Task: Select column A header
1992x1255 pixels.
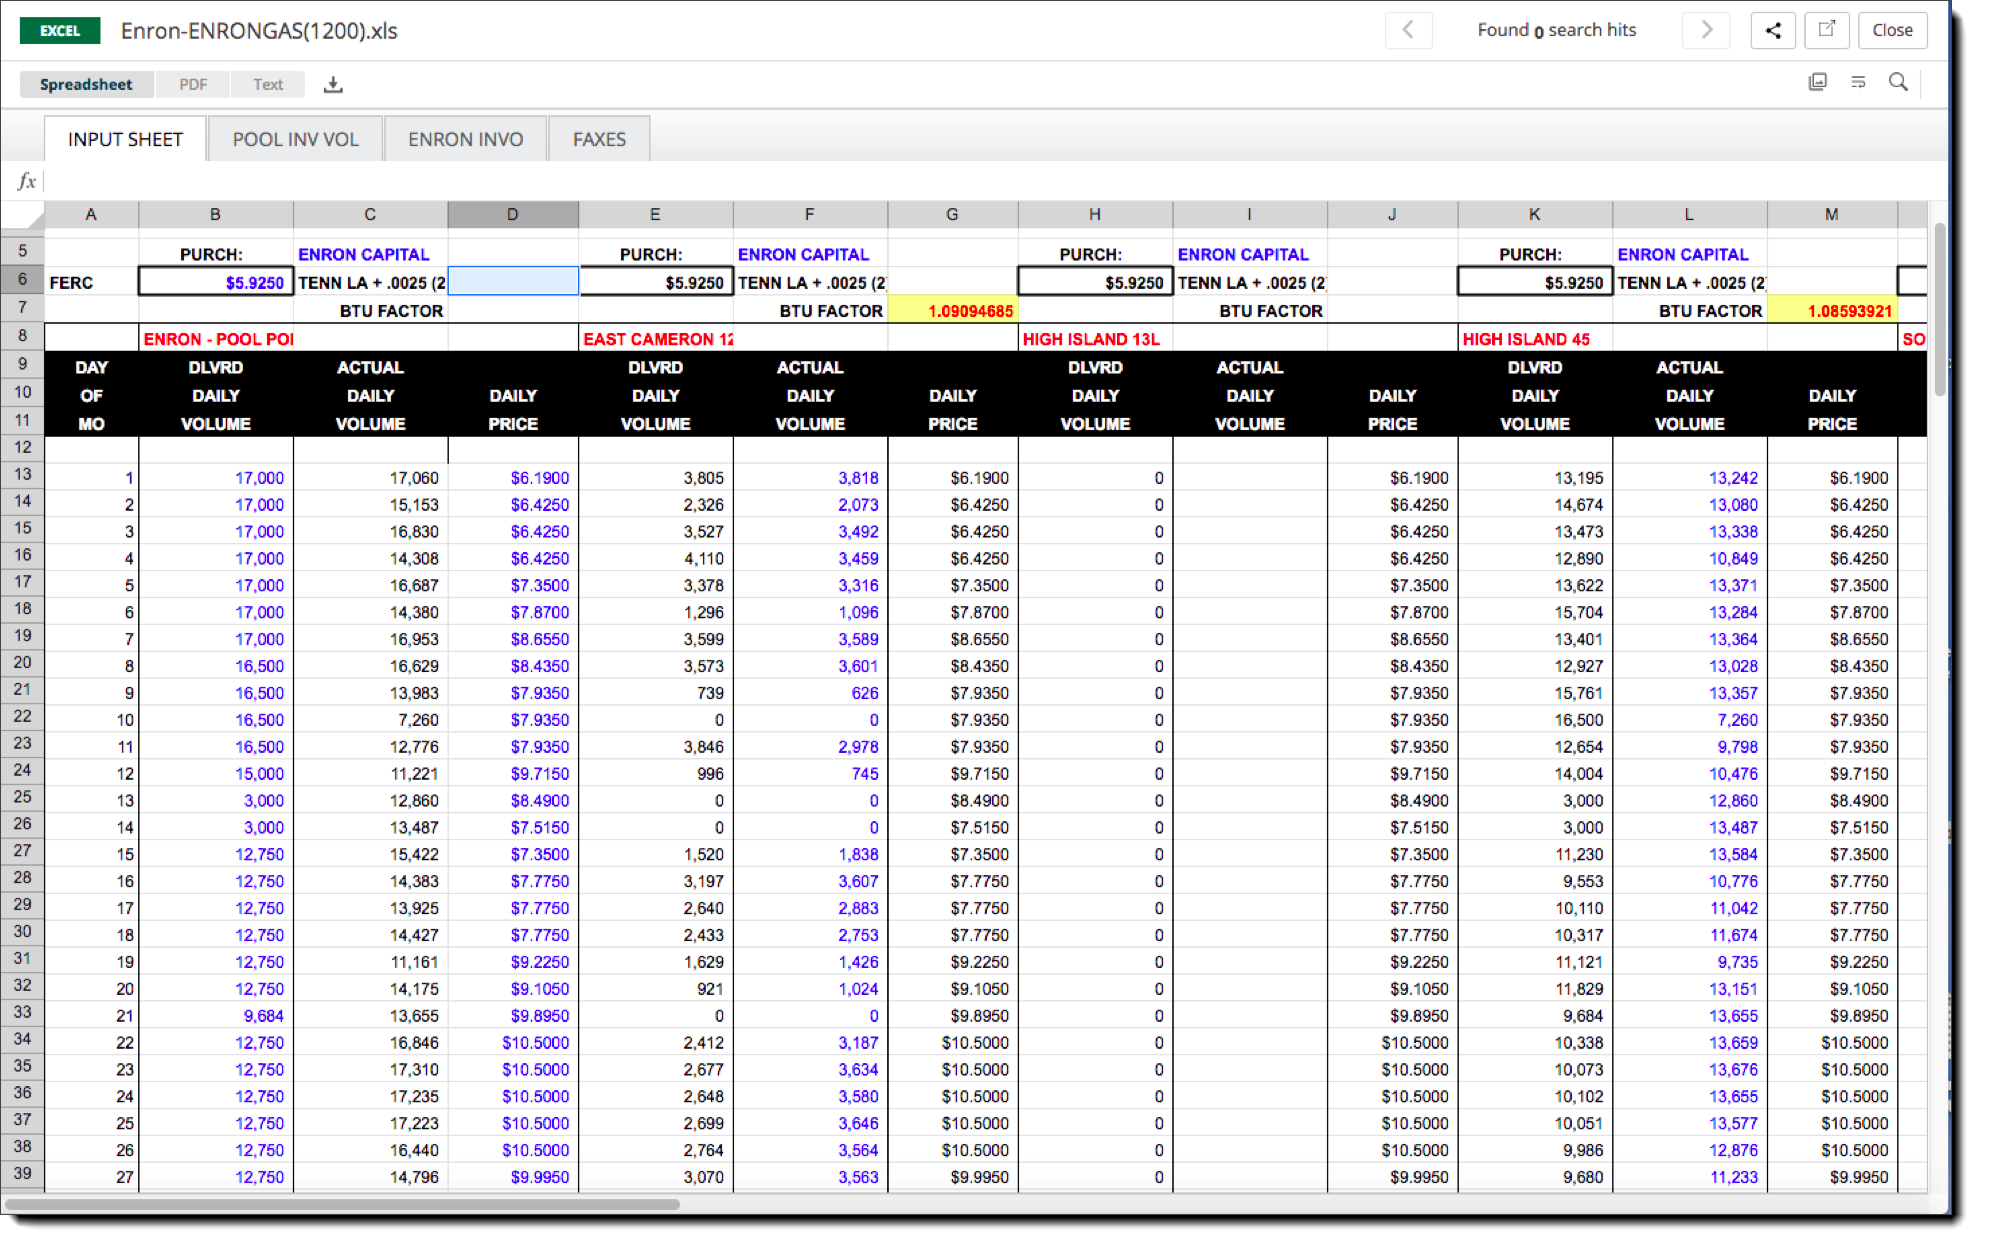Action: click(x=91, y=214)
